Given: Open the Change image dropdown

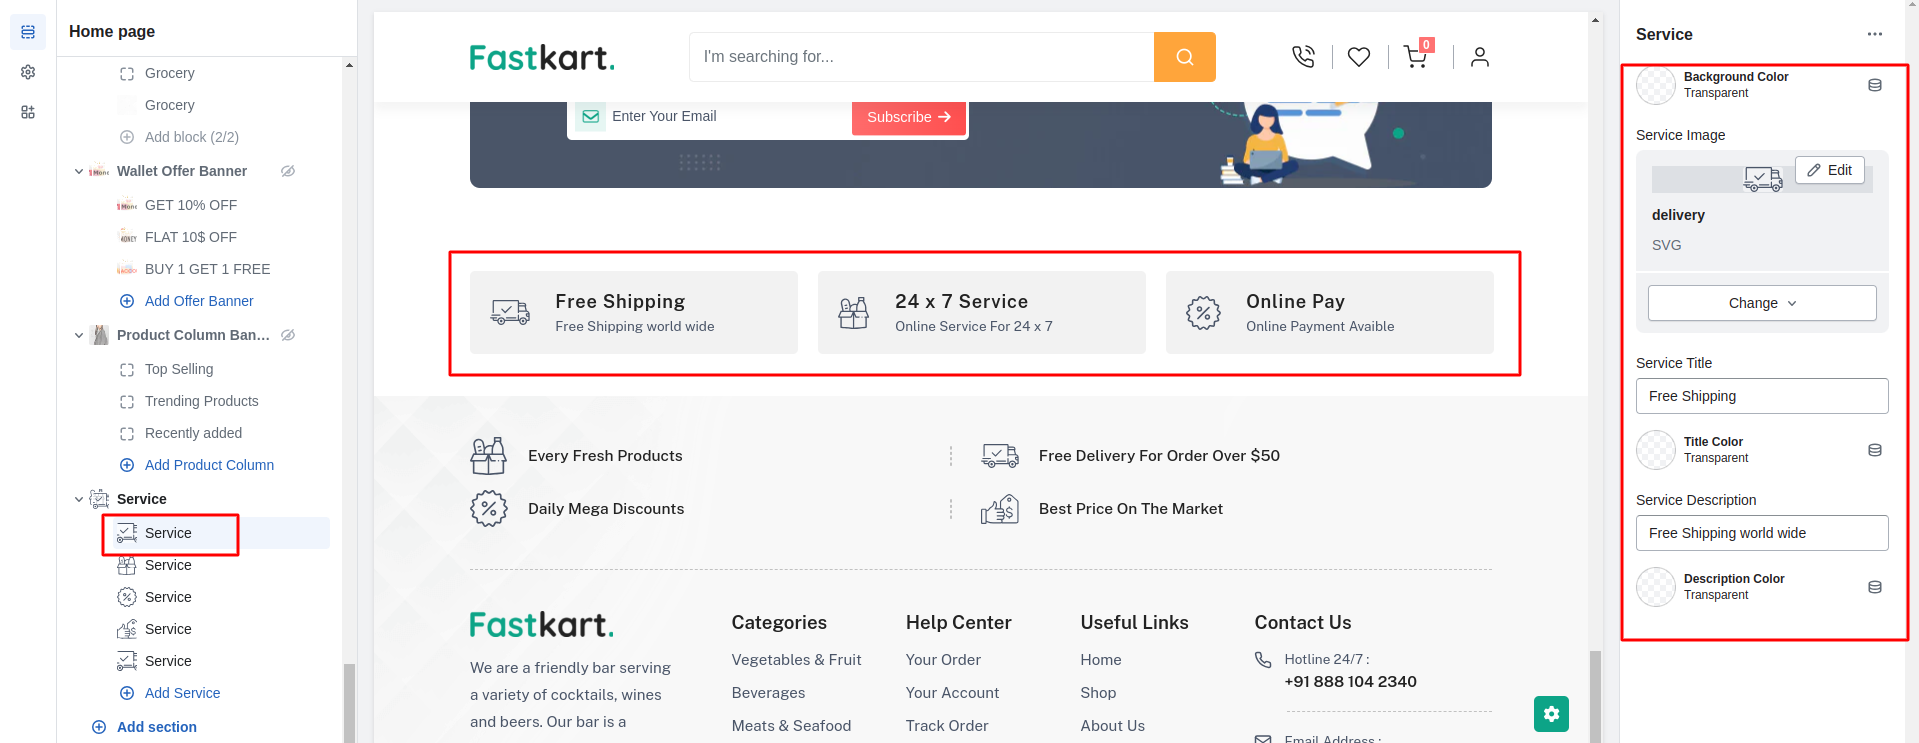Looking at the screenshot, I should (x=1761, y=303).
